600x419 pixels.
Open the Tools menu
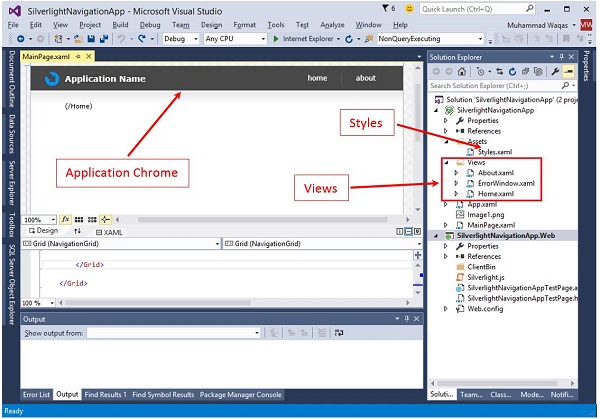pyautogui.click(x=276, y=25)
